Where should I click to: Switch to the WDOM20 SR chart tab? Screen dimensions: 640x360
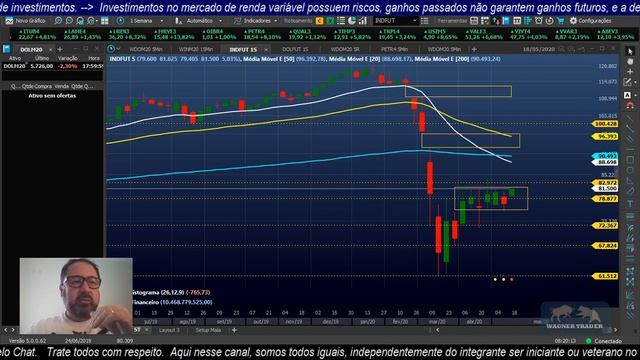point(345,49)
